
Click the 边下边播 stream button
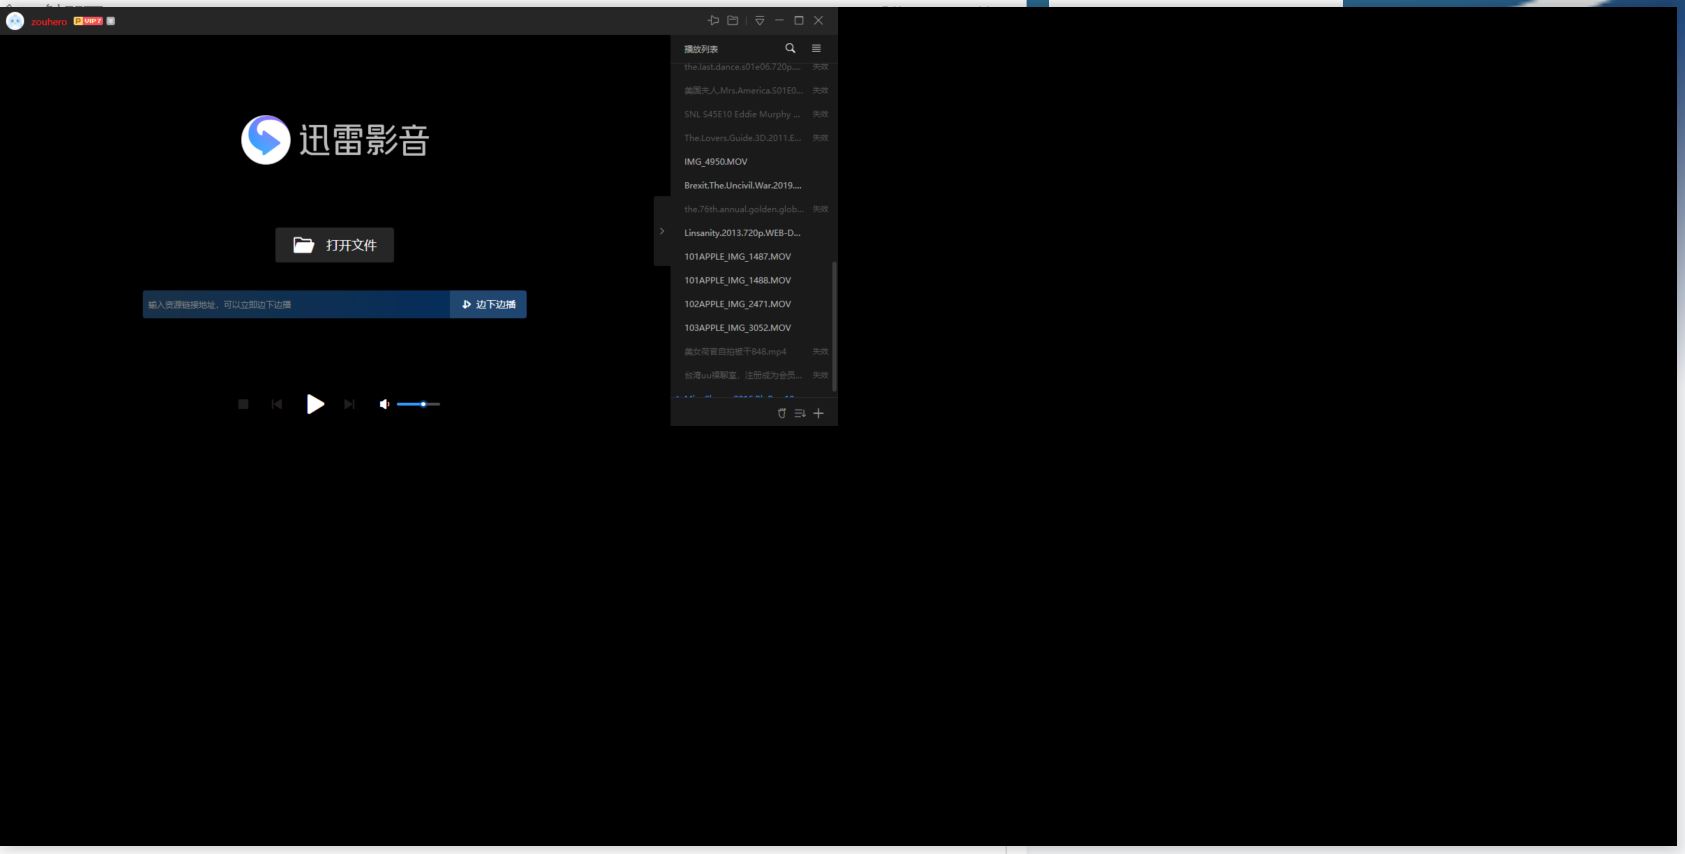point(488,304)
